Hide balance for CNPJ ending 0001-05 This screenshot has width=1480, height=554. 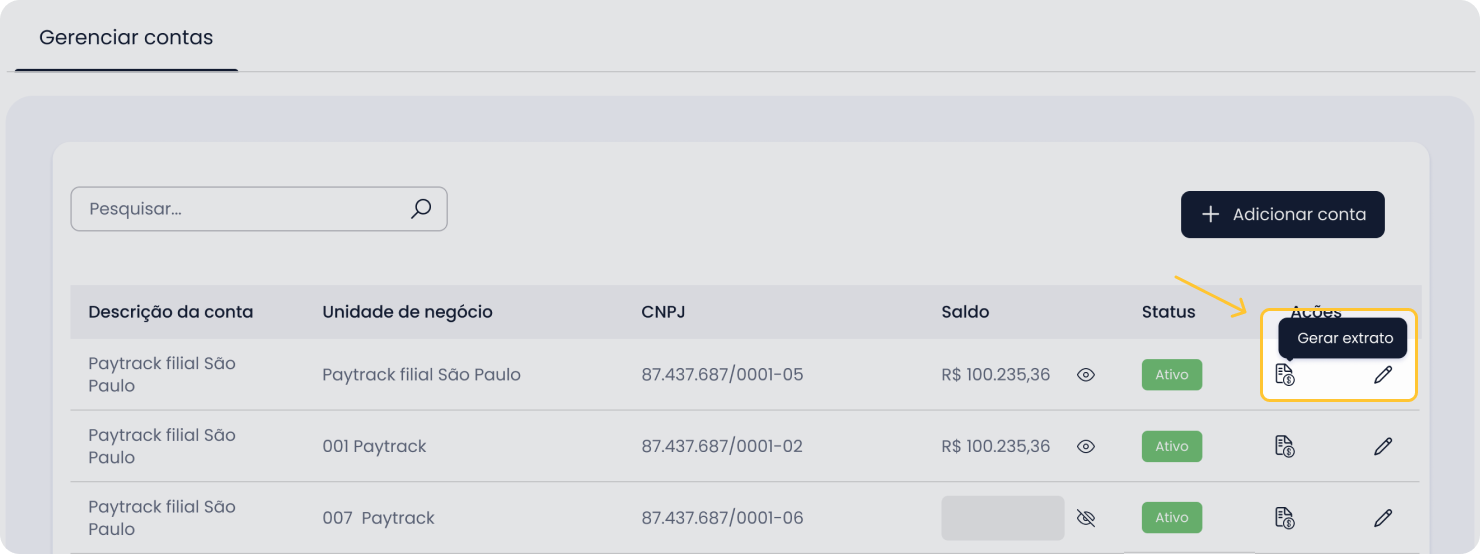pos(1086,375)
